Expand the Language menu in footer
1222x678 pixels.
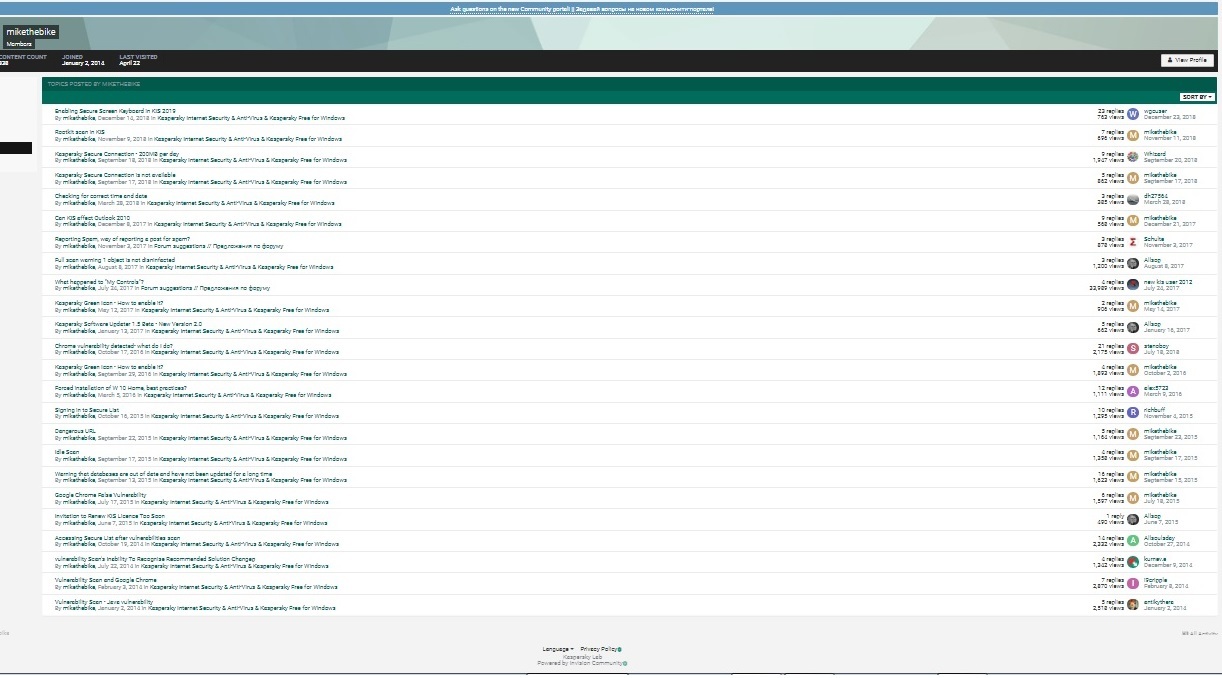pos(558,649)
